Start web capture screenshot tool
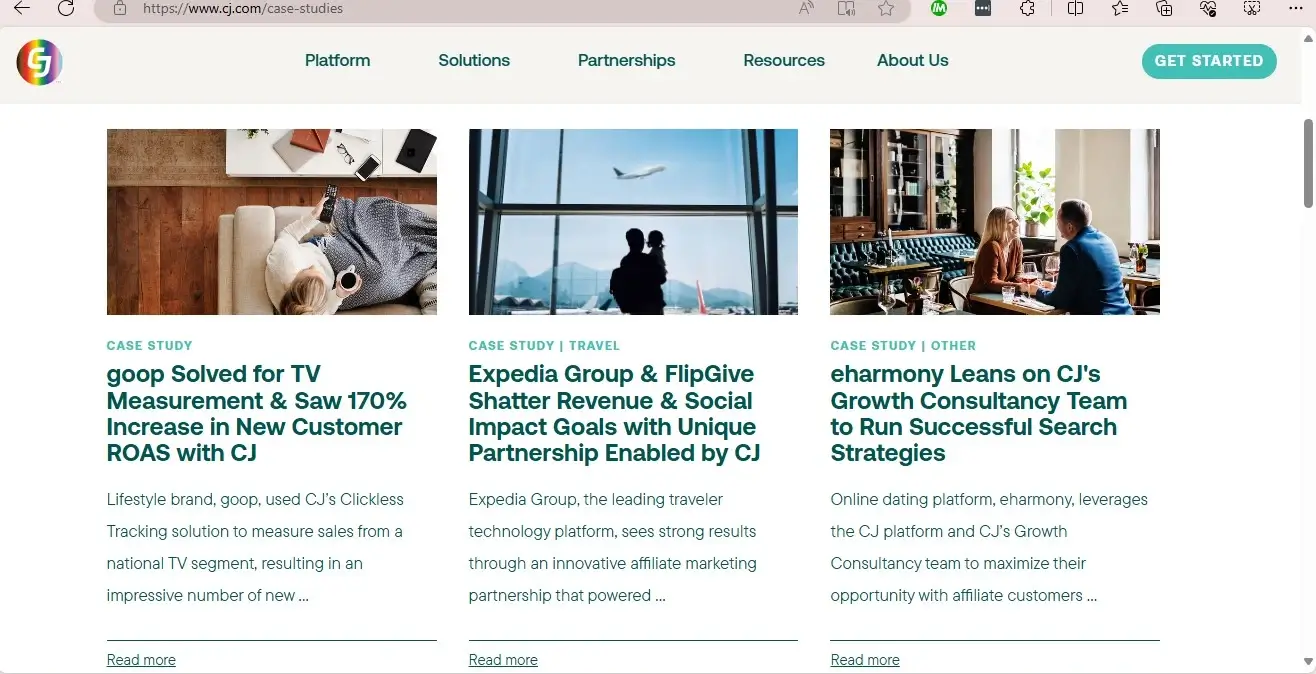The image size is (1316, 674). (1252, 8)
